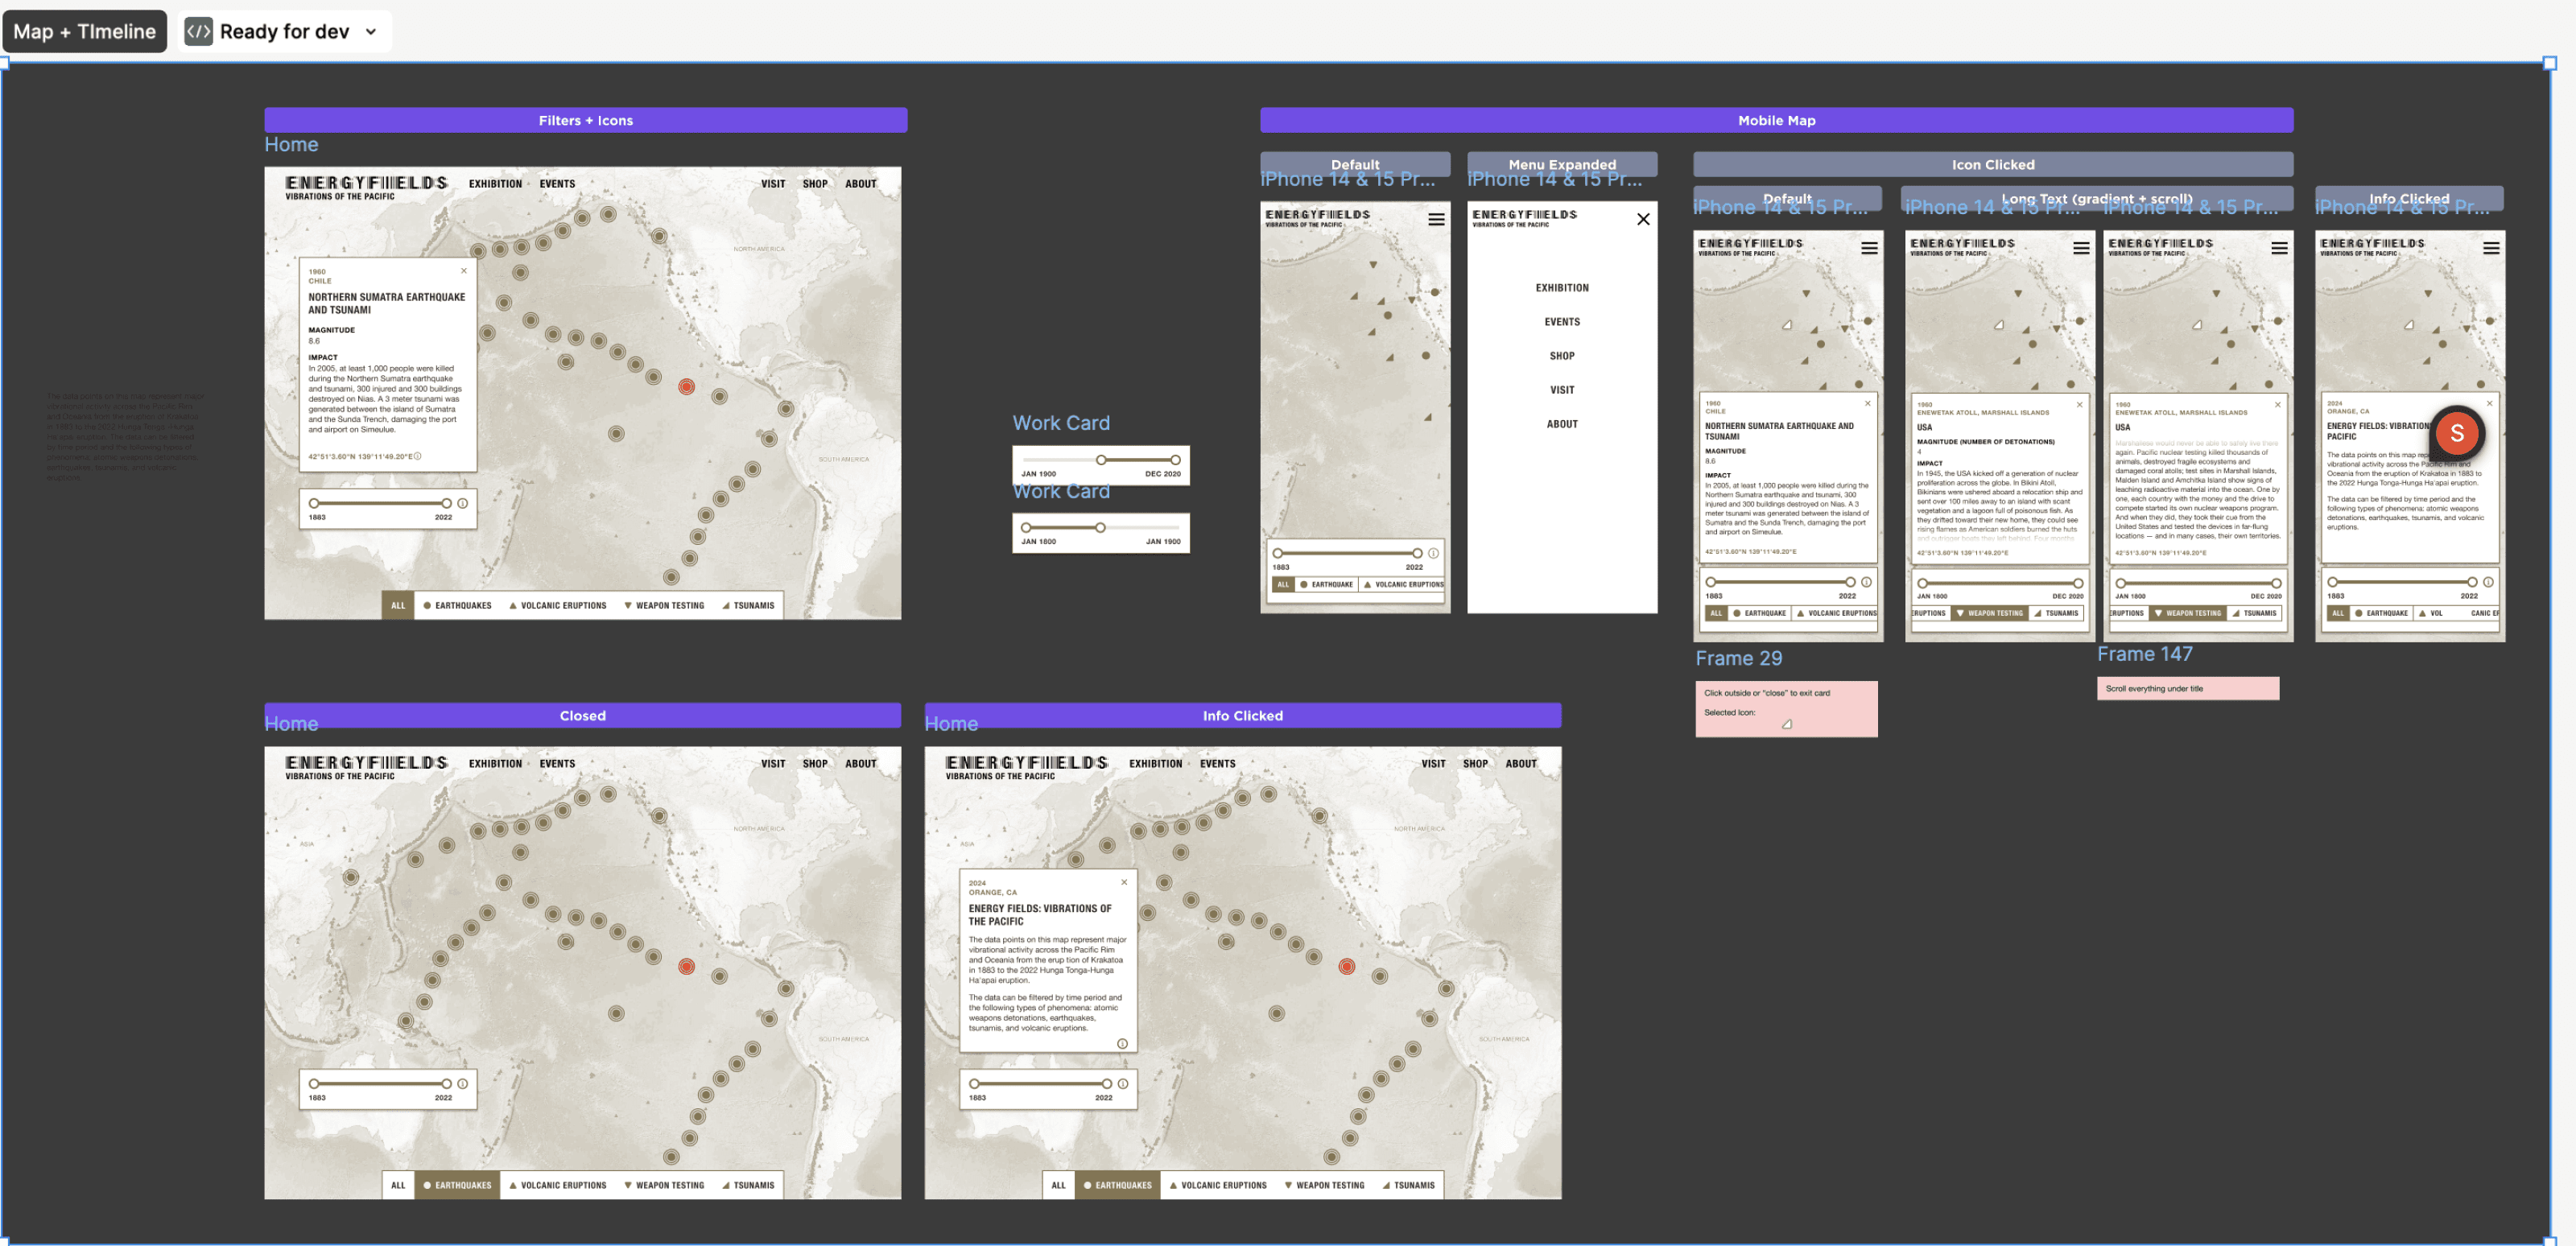Image resolution: width=2576 pixels, height=1246 pixels.
Task: Open hamburger menu in leftmost mobile Default frame
Action: pos(1436,219)
